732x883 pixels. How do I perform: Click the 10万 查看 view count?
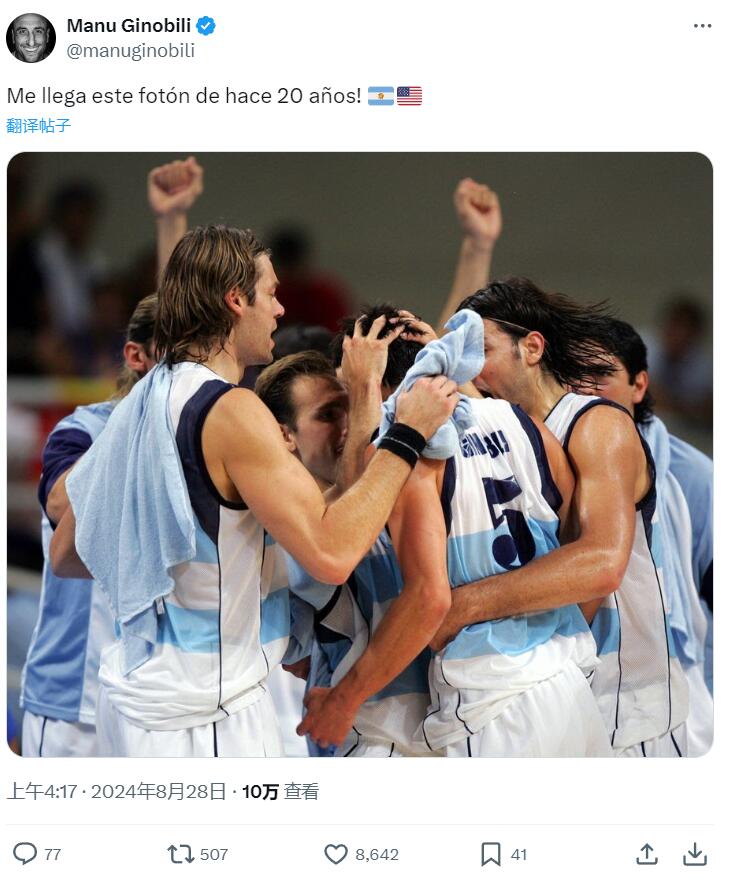pos(280,791)
